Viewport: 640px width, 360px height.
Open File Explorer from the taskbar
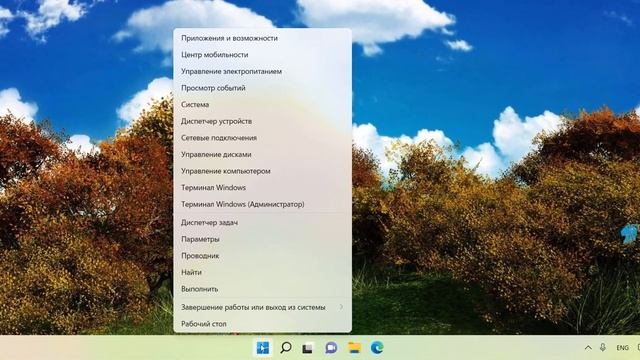click(354, 348)
